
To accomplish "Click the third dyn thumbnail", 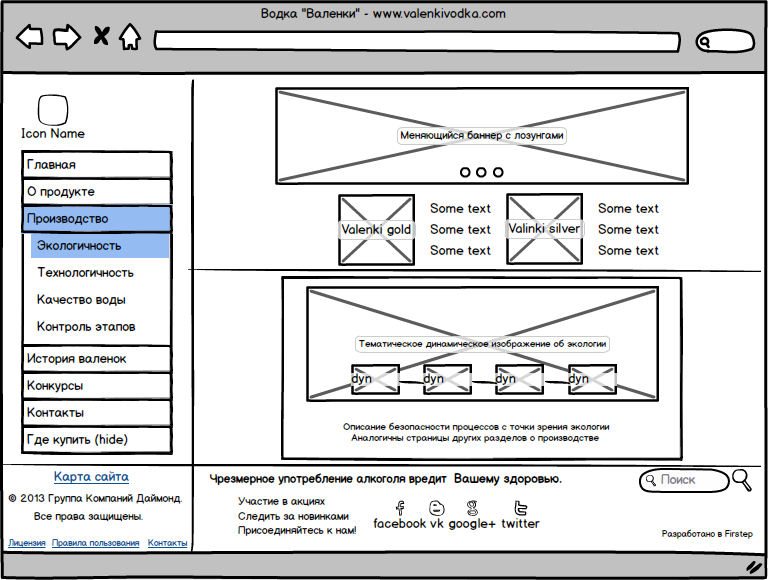I will [520, 379].
